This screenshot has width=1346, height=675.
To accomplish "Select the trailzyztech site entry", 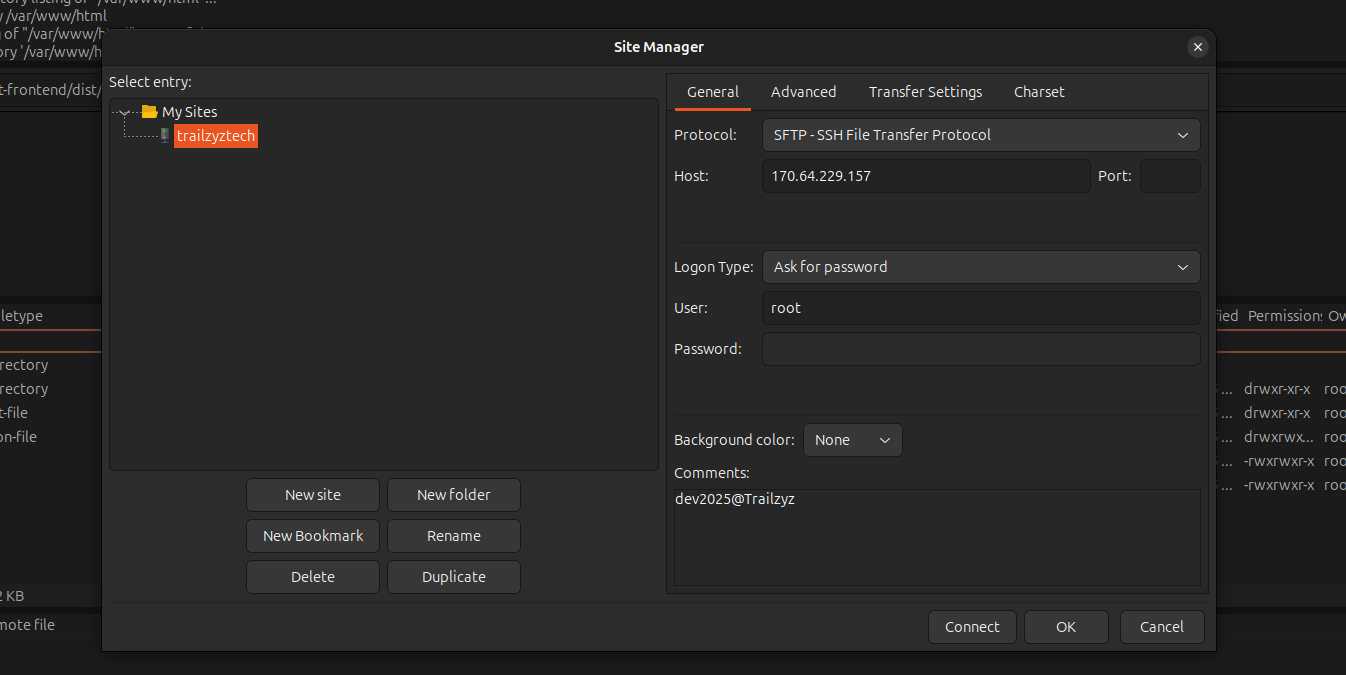I will [x=216, y=136].
